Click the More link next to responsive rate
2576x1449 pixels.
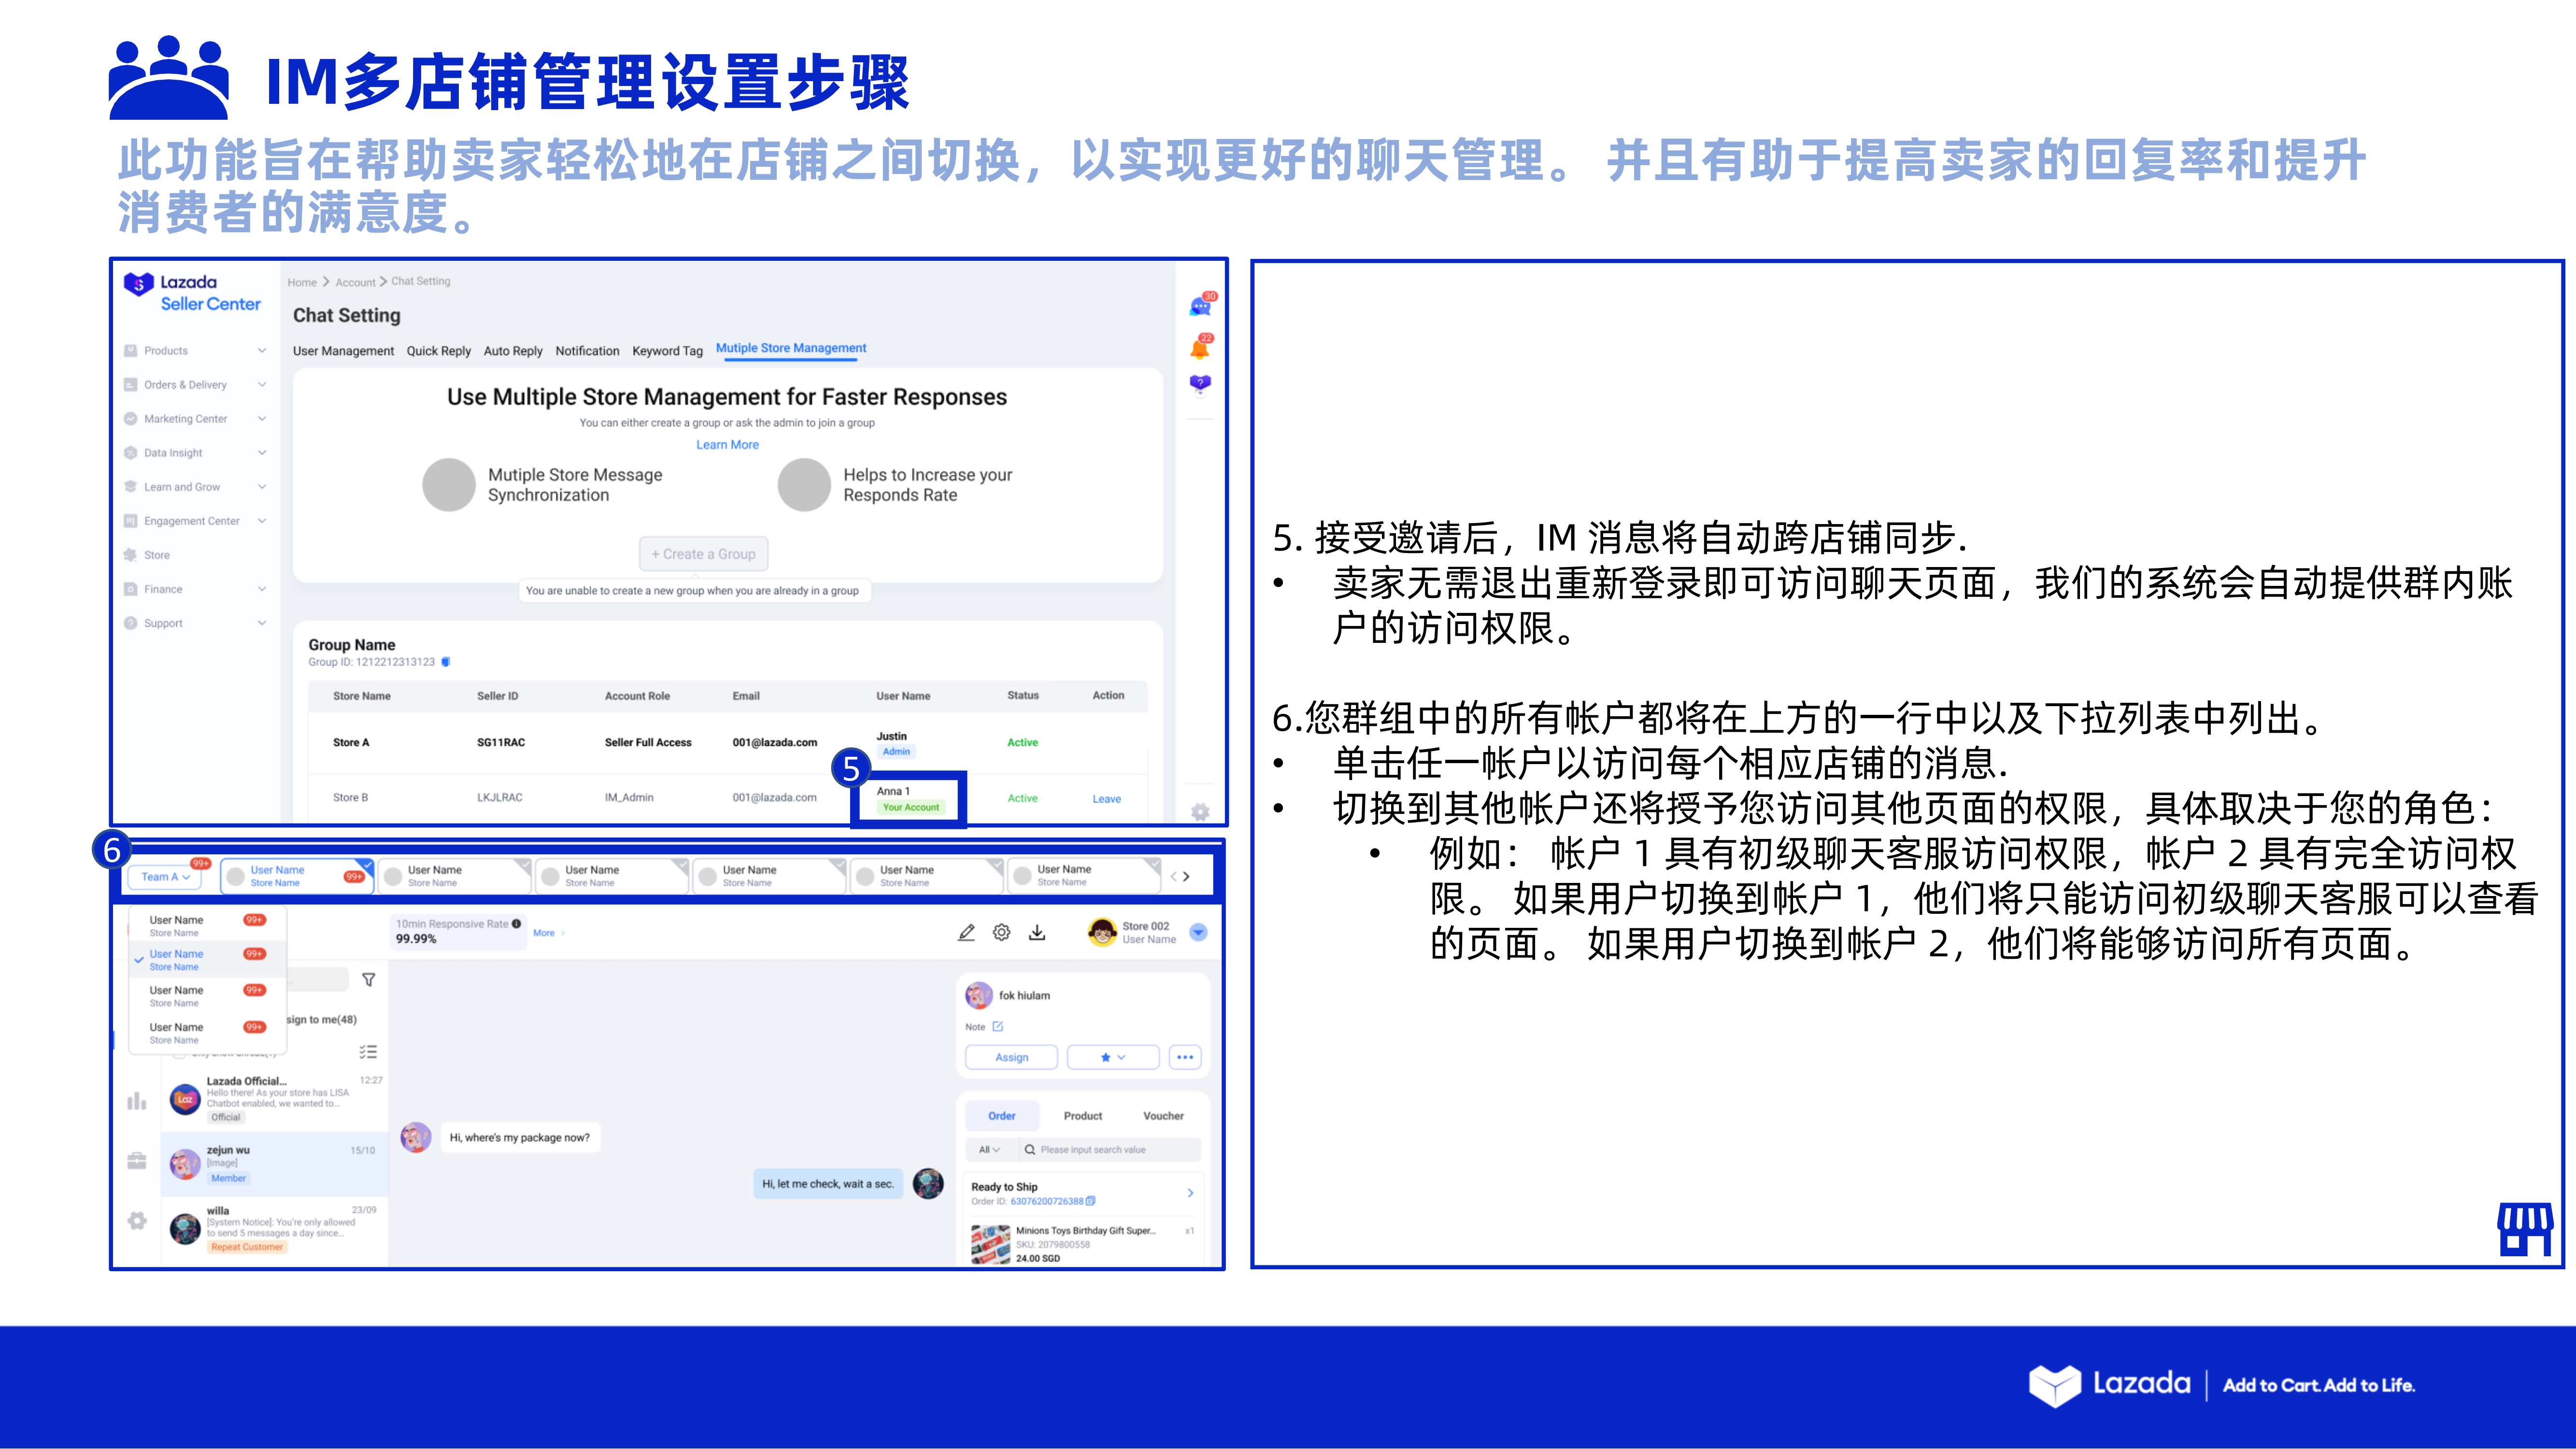tap(544, 933)
